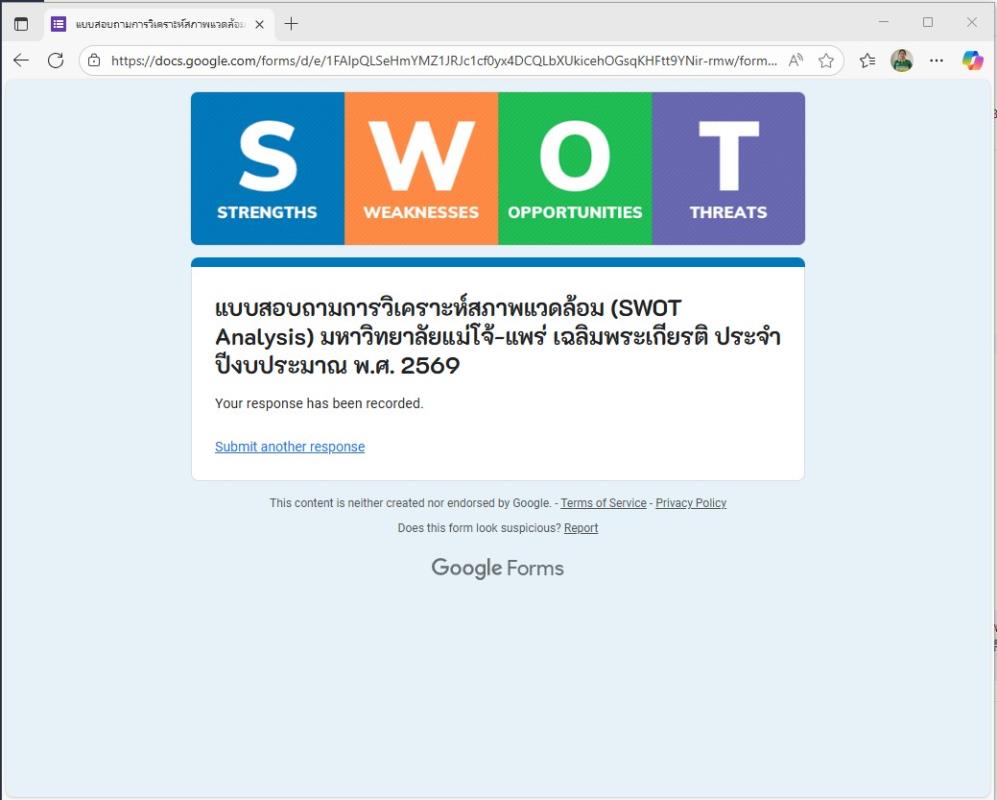
Task: Add this page to favorites
Action: coord(826,60)
